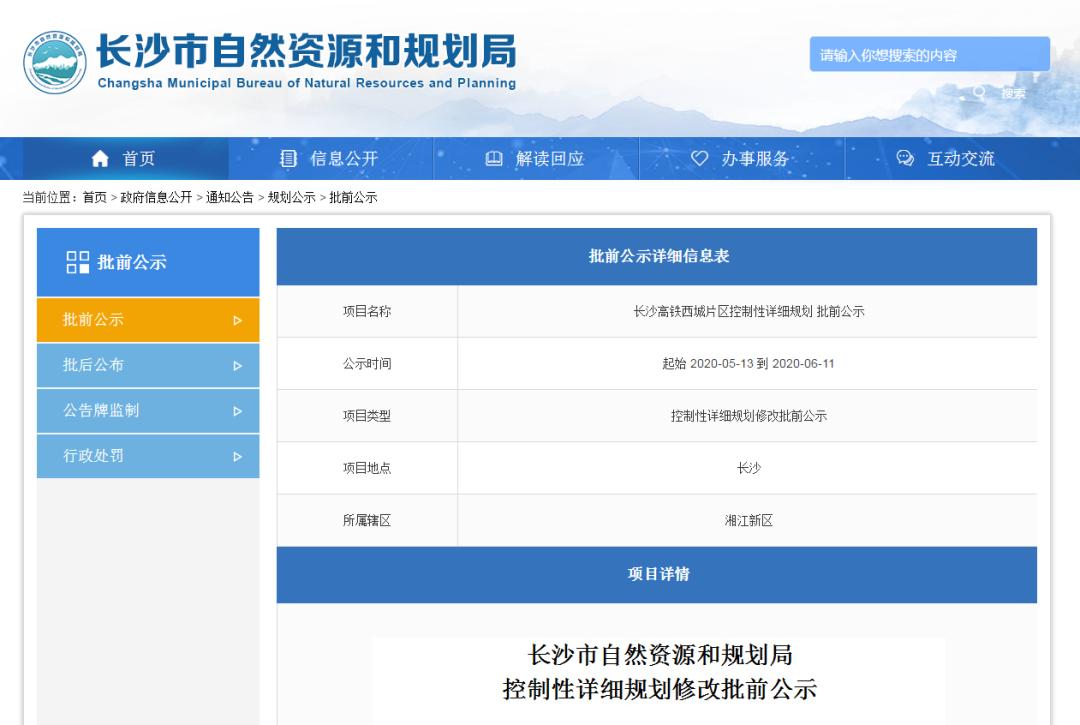Expand the 批前公示 sidebar arrow

237,321
